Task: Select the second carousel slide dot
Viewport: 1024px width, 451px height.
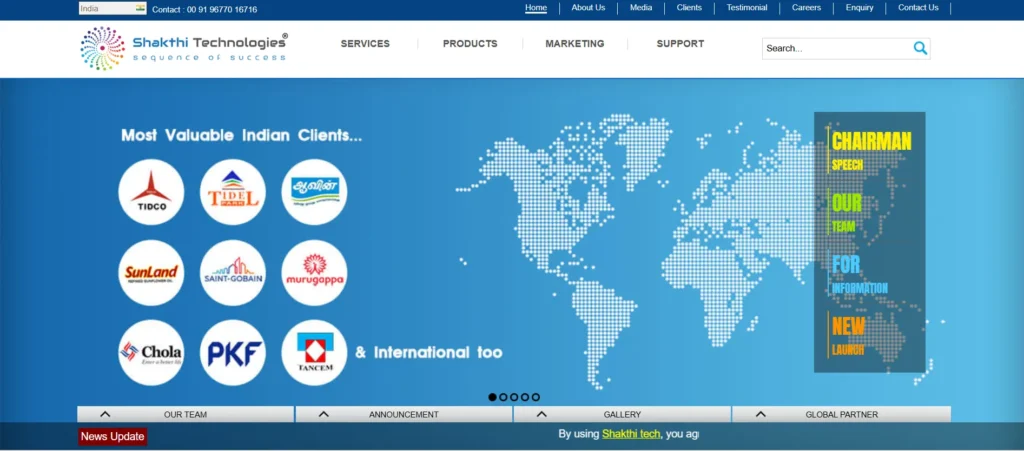Action: pos(504,397)
